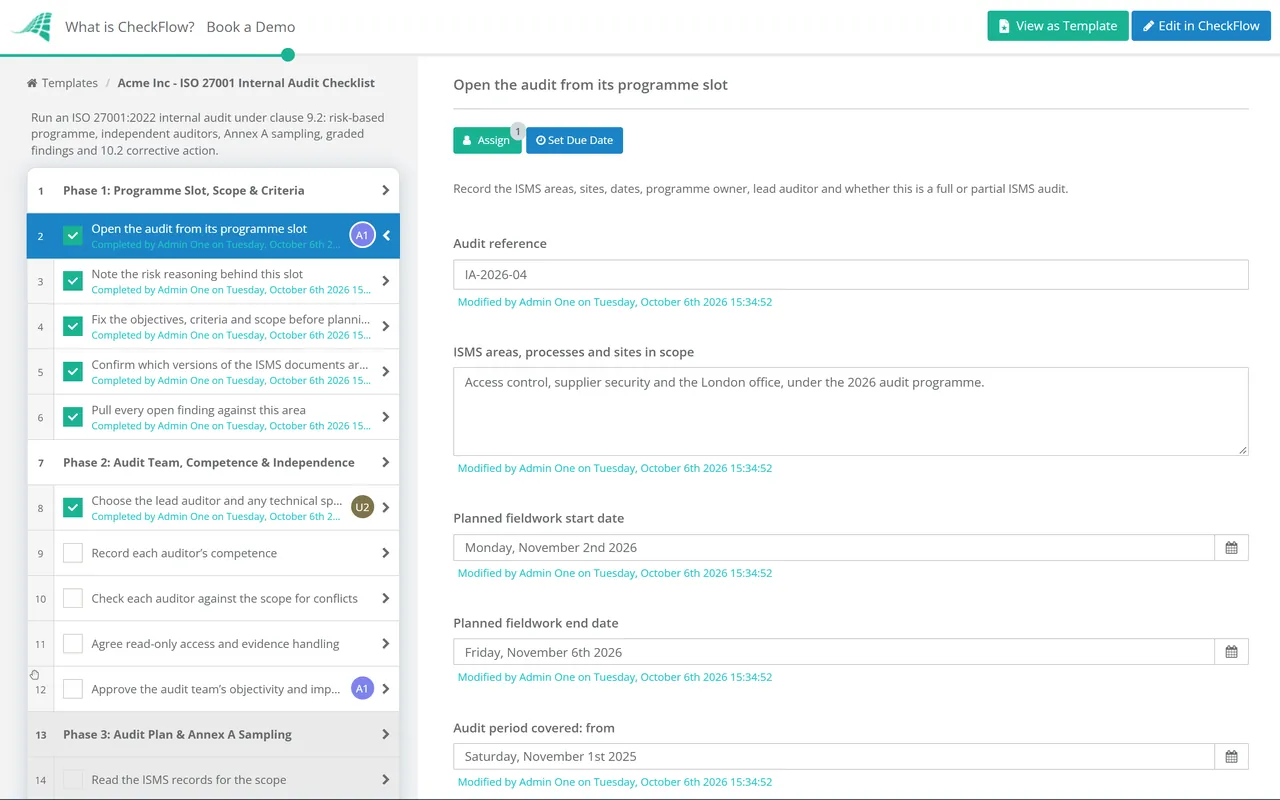1280x800 pixels.
Task: Click A1 avatar on objectivity approval step
Action: [x=362, y=688]
